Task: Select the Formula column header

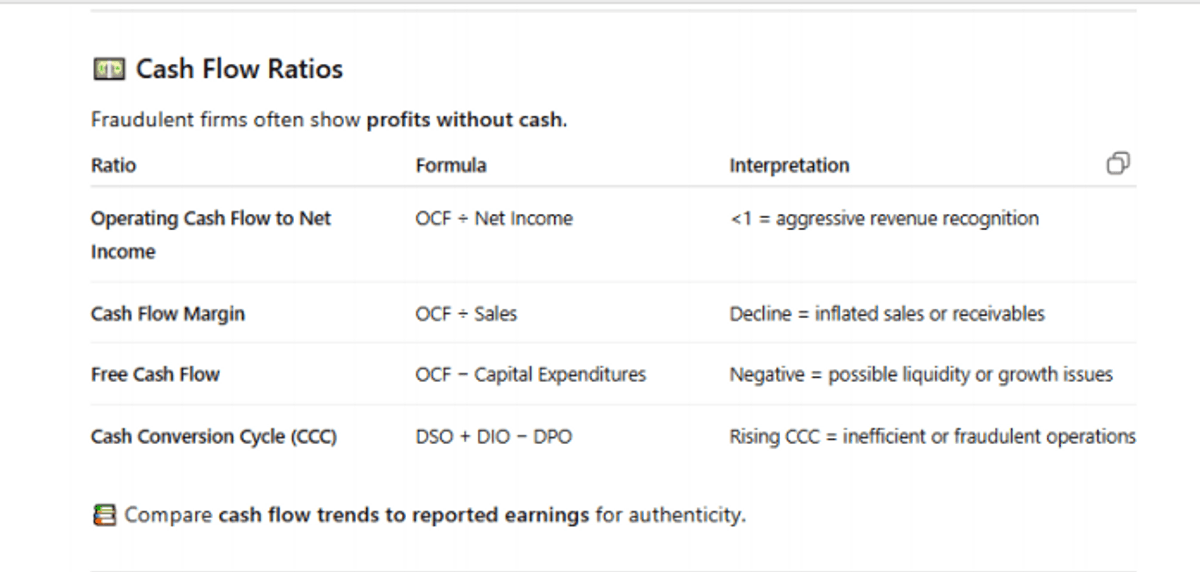Action: coord(451,165)
